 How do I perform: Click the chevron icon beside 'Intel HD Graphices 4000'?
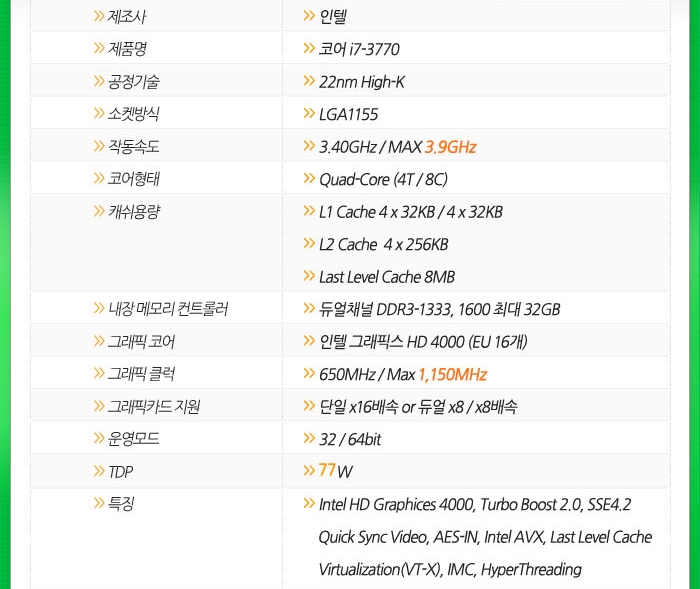(x=309, y=503)
